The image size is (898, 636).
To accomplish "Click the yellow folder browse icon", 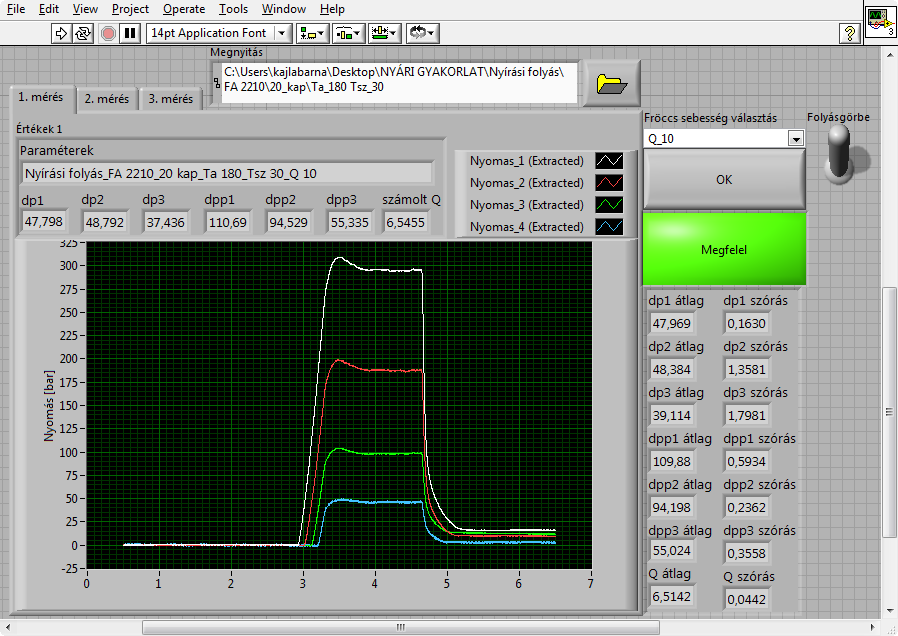I will coord(612,84).
